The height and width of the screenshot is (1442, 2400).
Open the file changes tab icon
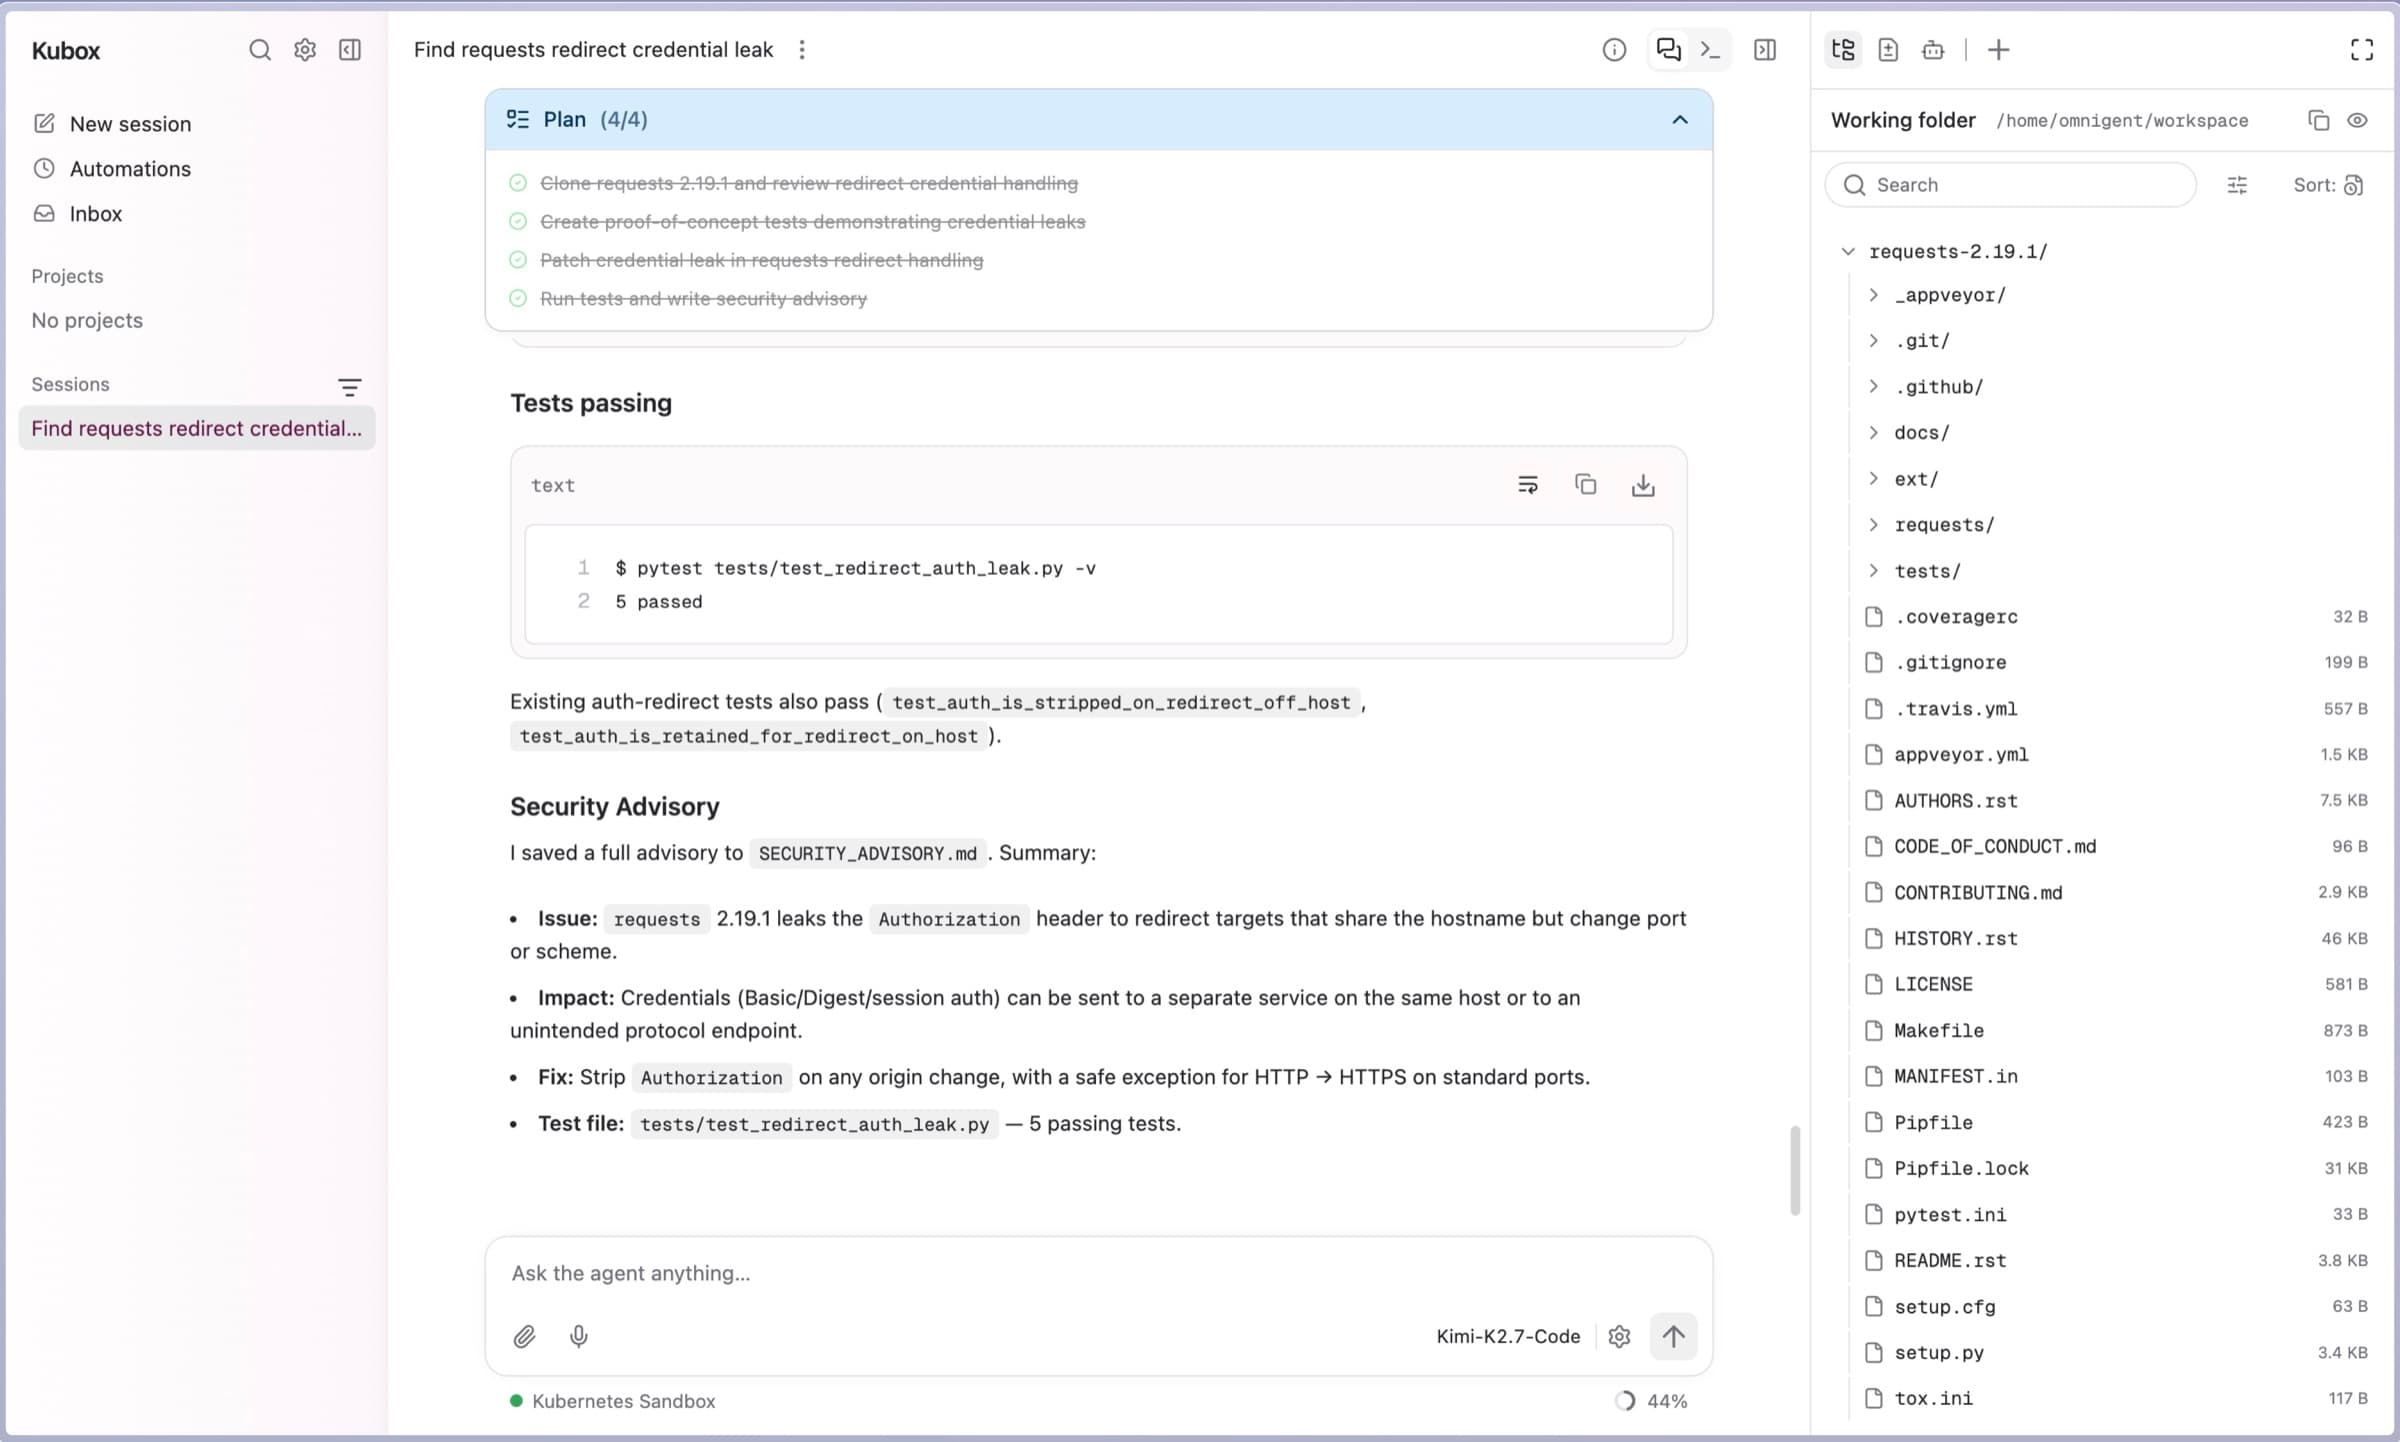pos(1888,50)
